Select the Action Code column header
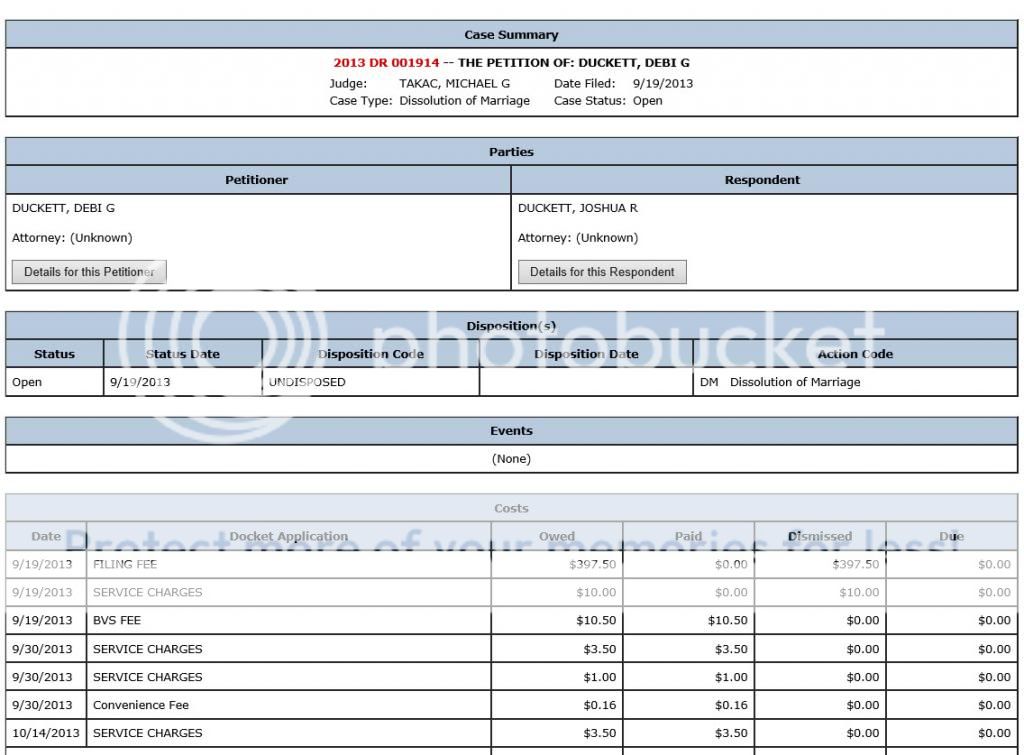 855,354
